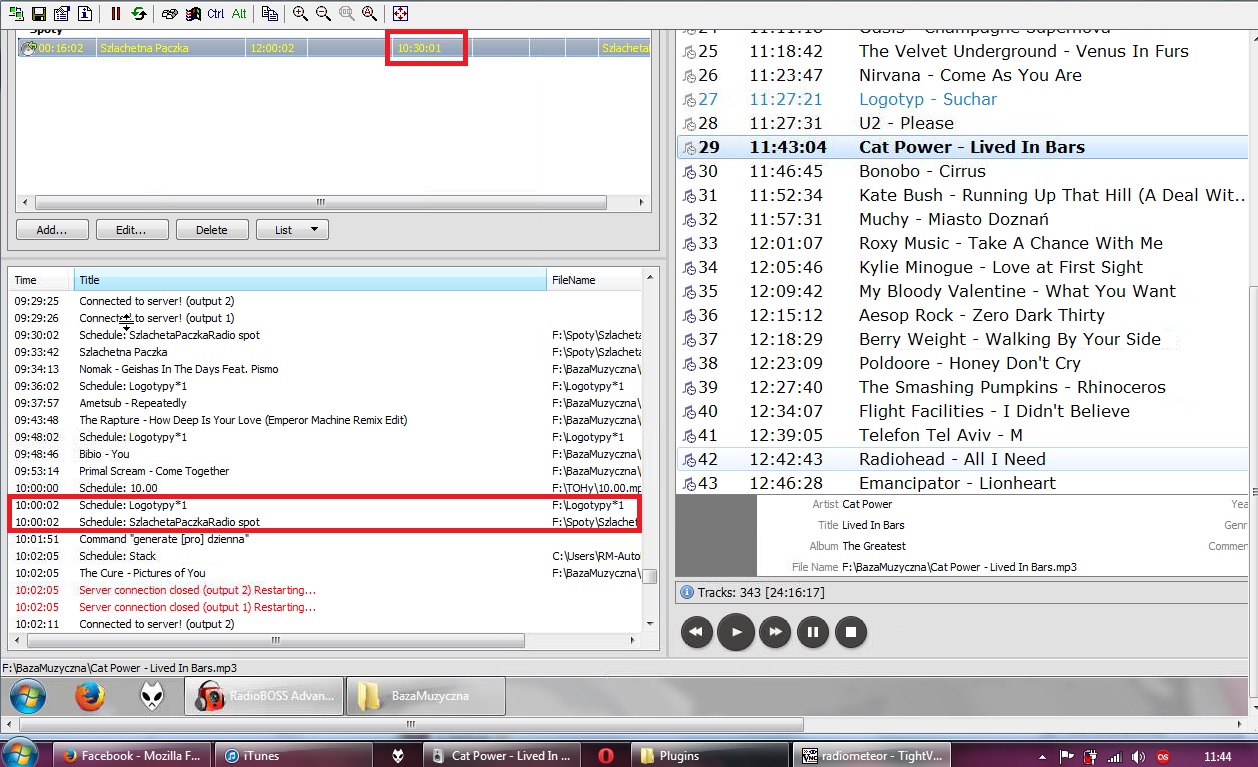Click the note icon beside track 33 Roxy Music

[689, 244]
